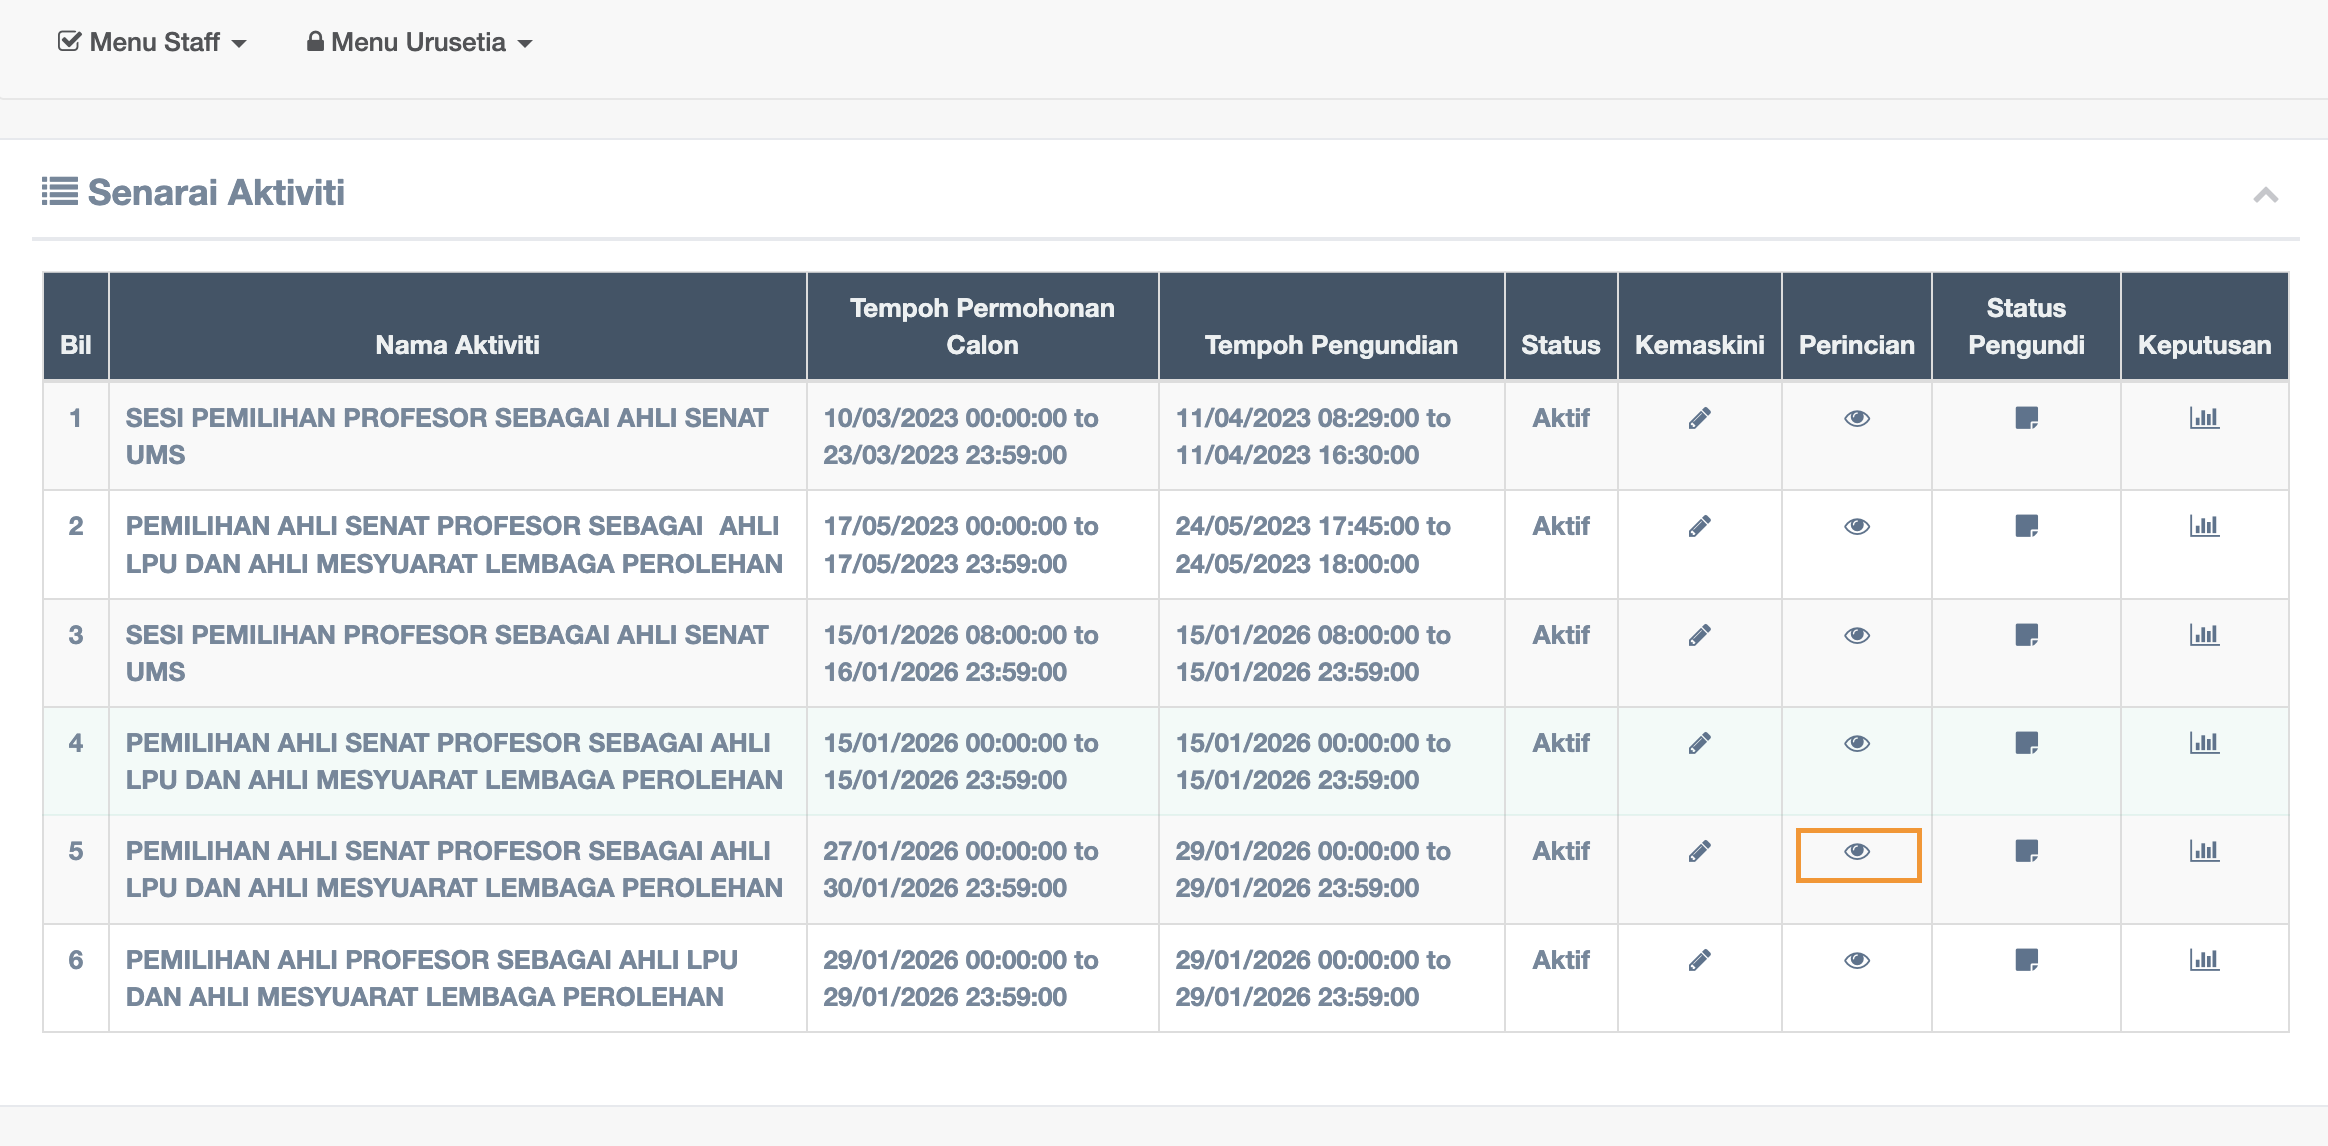
Task: Open the results chart icon in row 4
Action: tap(2204, 743)
